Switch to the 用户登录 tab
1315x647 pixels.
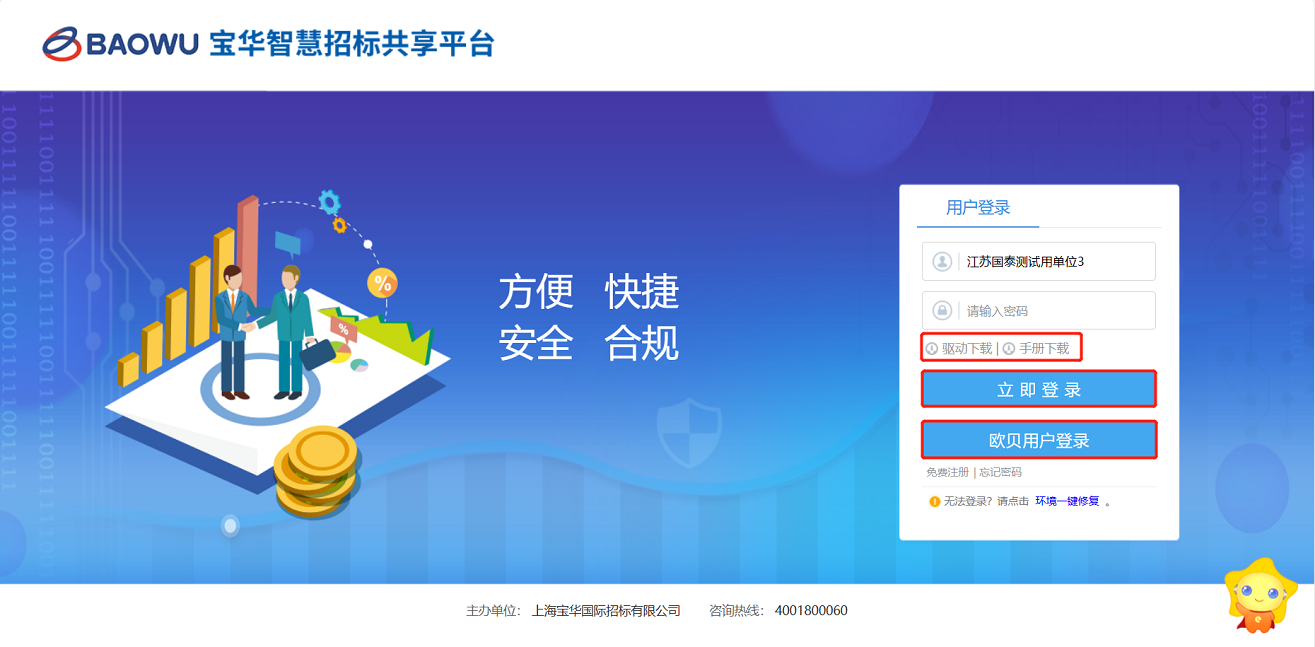(978, 208)
